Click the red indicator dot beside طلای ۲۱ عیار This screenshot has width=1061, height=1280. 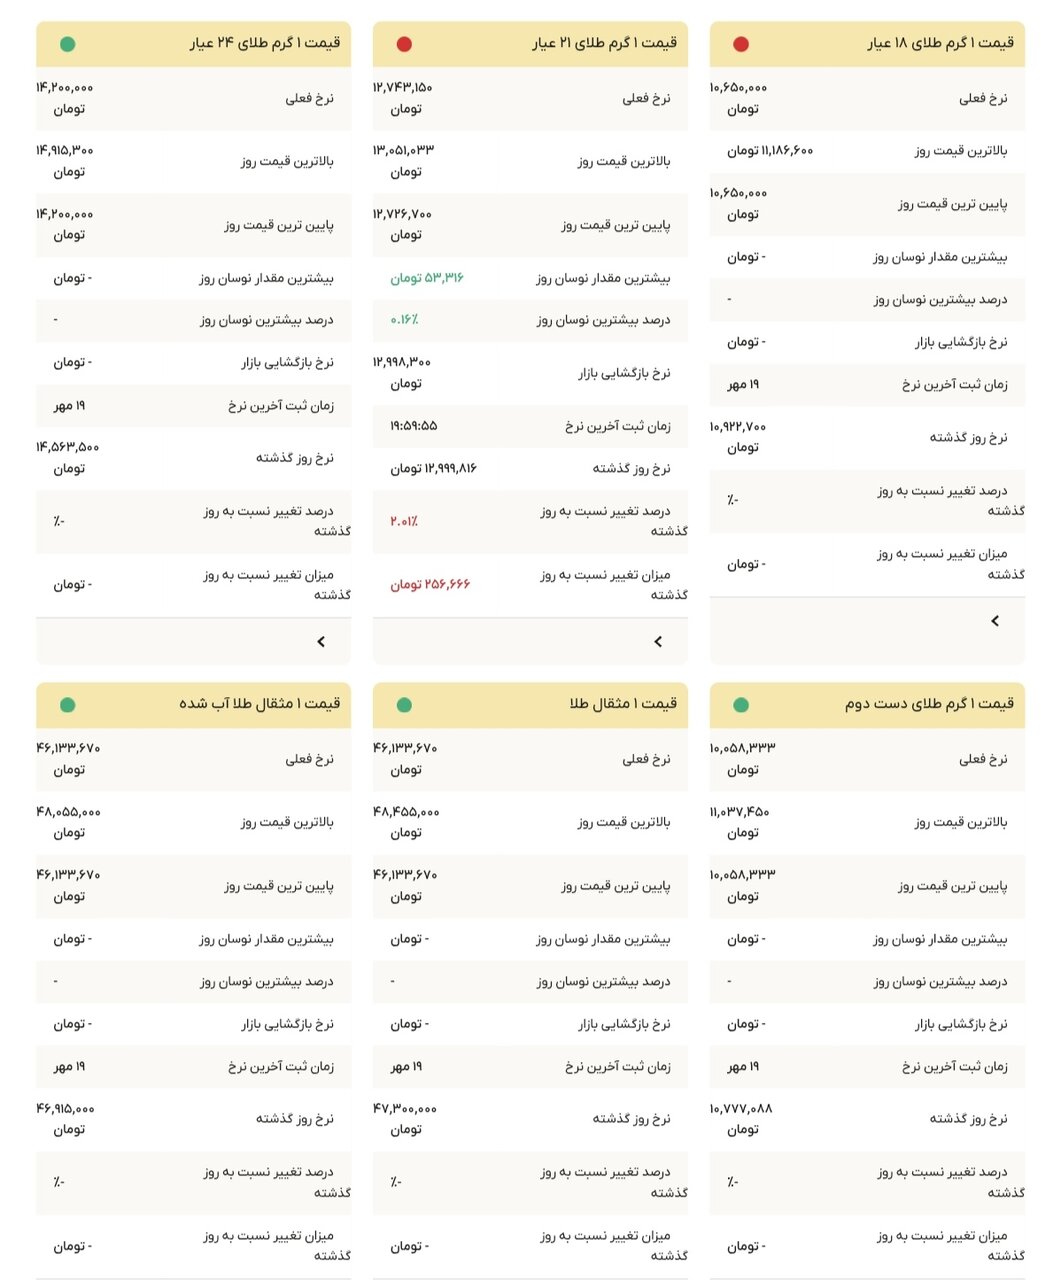(404, 44)
